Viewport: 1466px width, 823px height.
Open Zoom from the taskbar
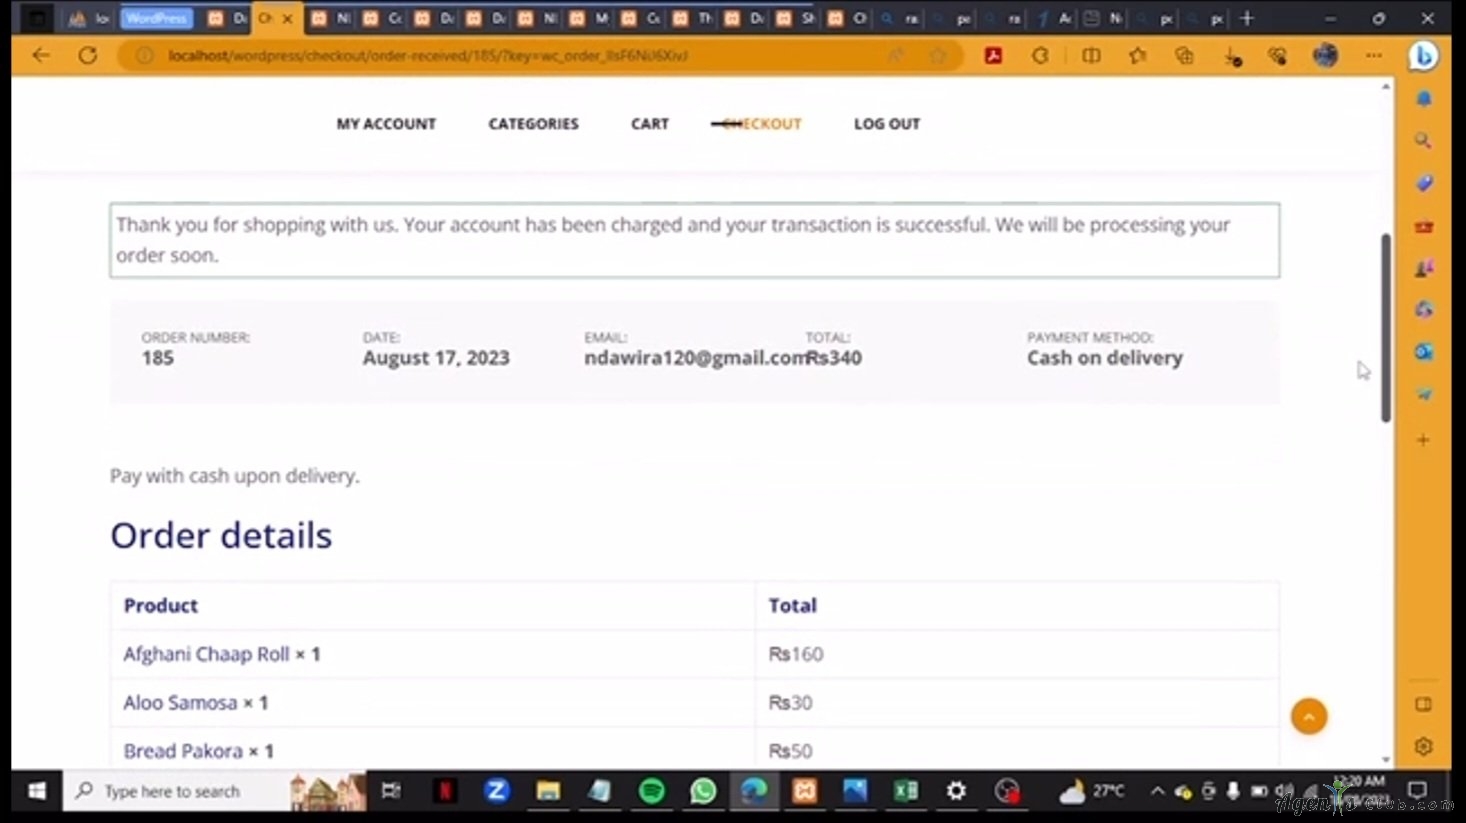[x=496, y=791]
